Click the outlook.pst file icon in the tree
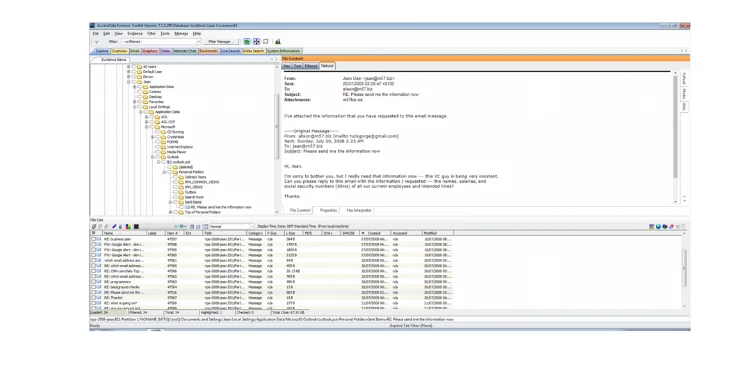The height and width of the screenshot is (366, 750). pyautogui.click(x=169, y=162)
